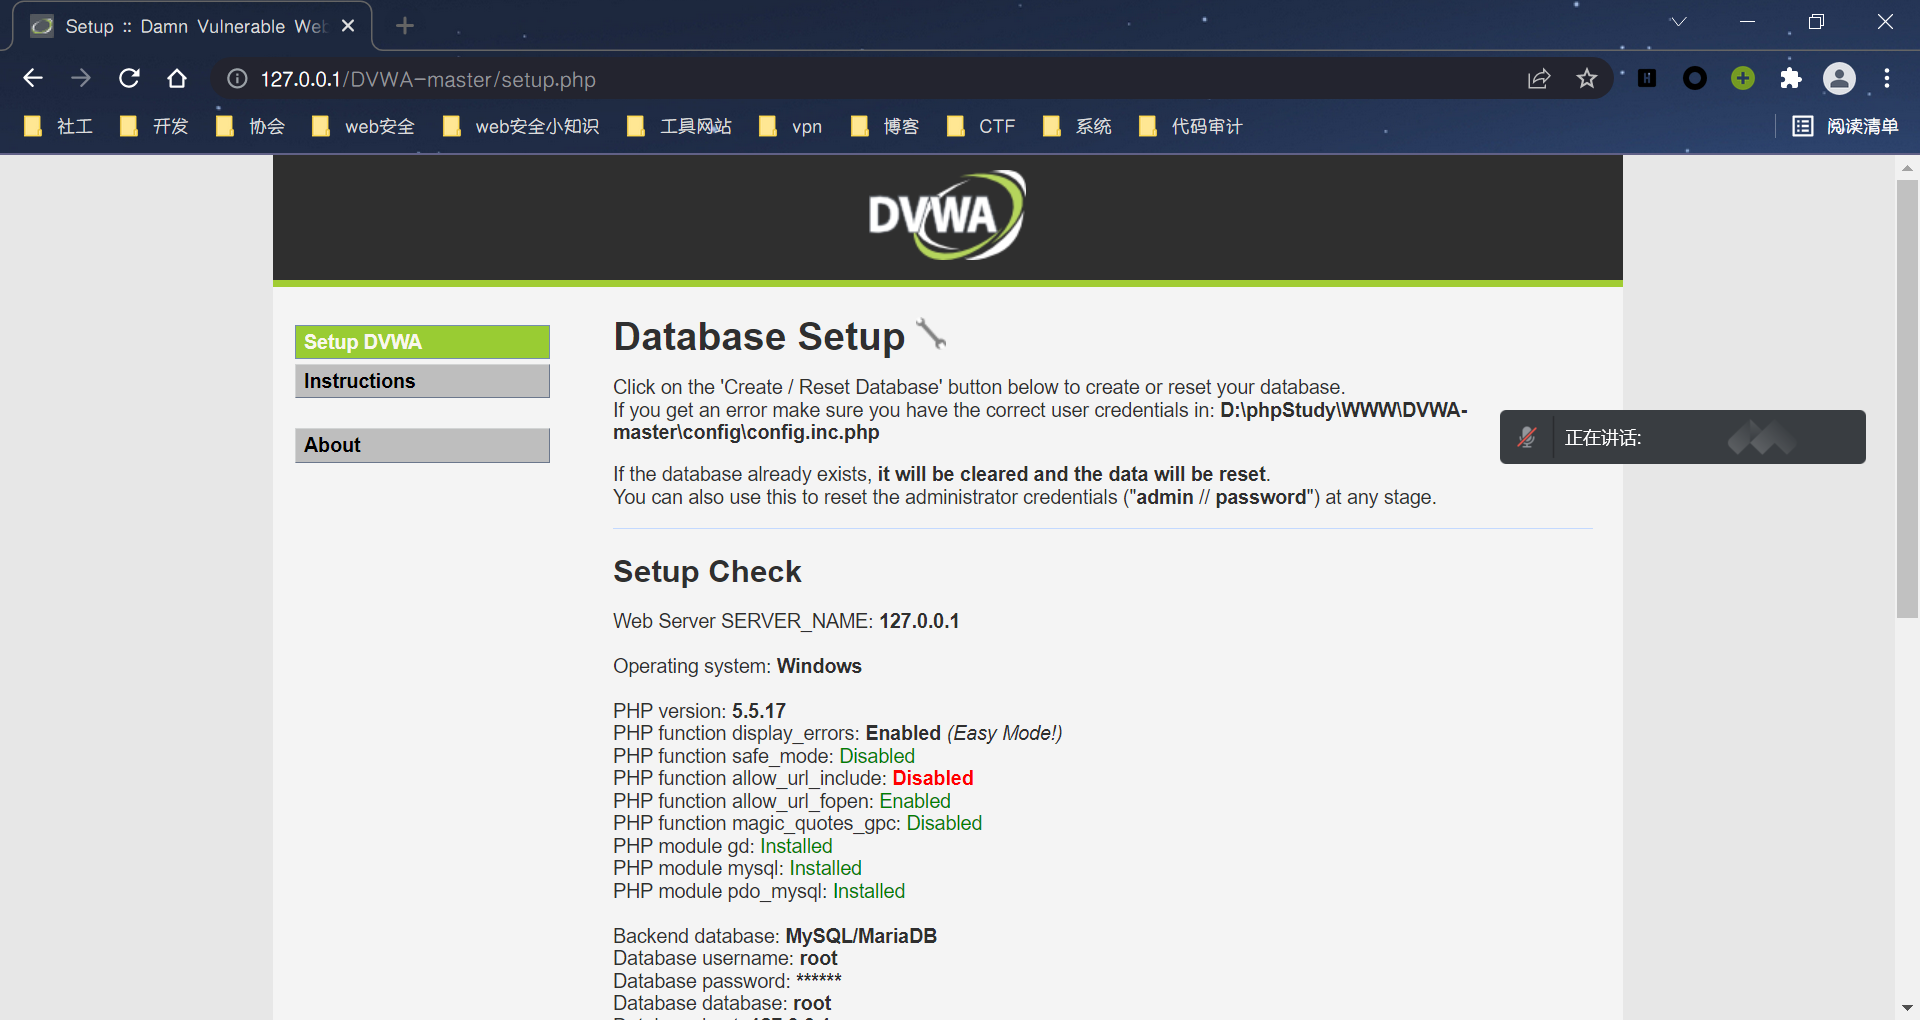Close the Setup DVWA browser tab
Viewport: 1920px width, 1020px height.
[348, 26]
